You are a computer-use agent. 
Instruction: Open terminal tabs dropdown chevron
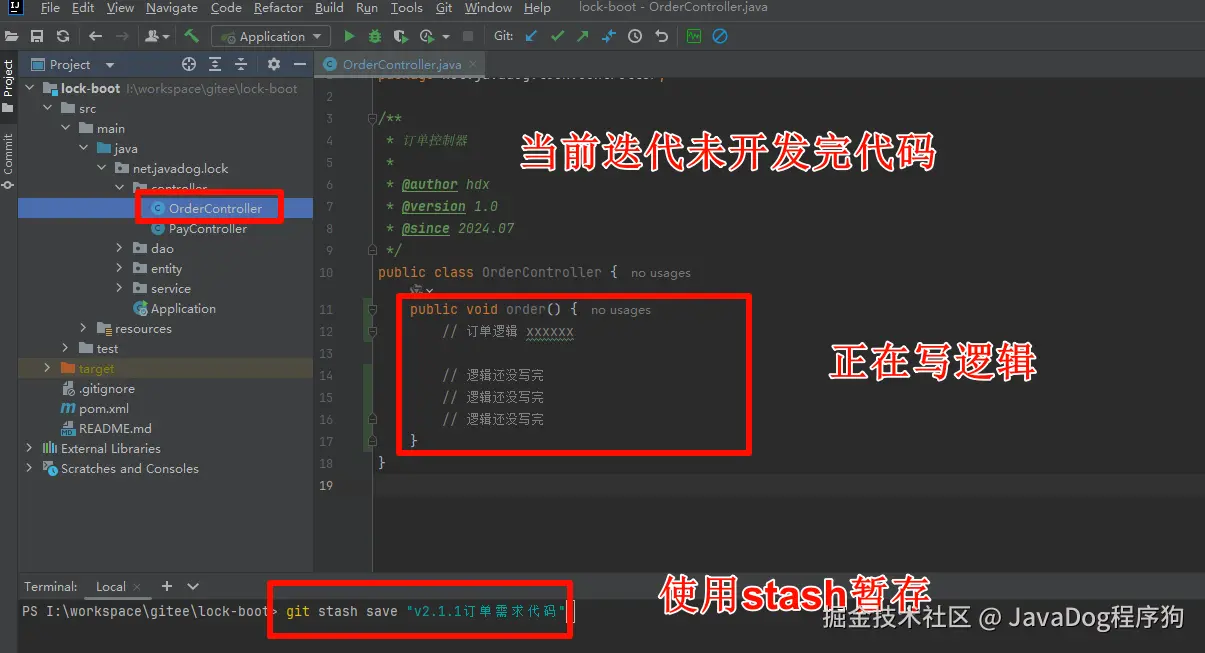193,586
